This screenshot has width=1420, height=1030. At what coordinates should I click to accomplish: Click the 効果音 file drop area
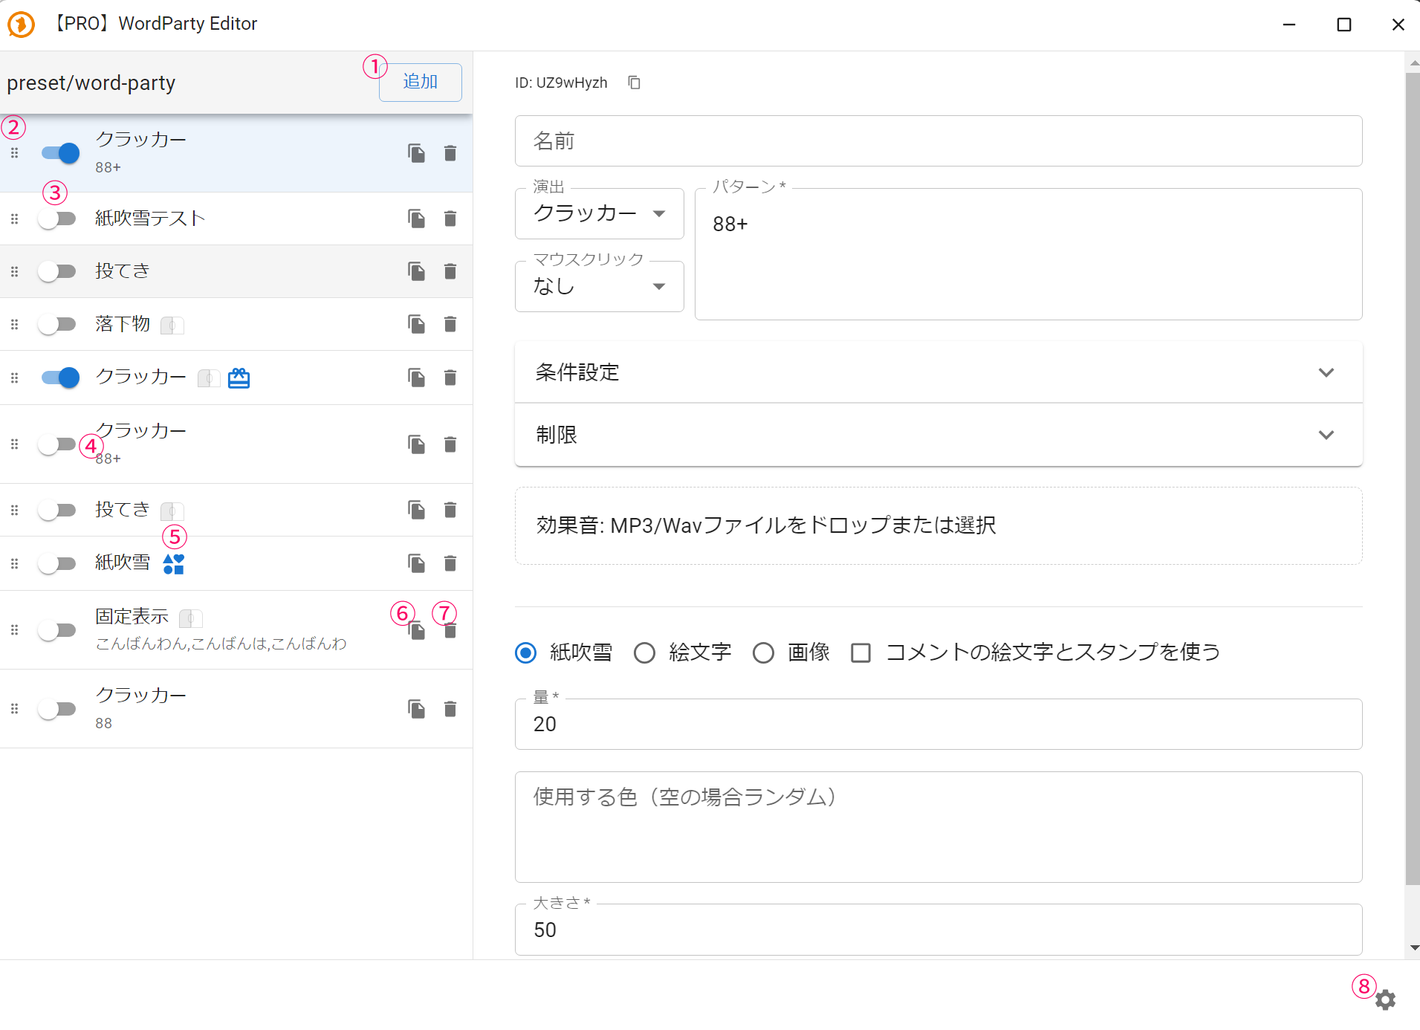coord(937,526)
